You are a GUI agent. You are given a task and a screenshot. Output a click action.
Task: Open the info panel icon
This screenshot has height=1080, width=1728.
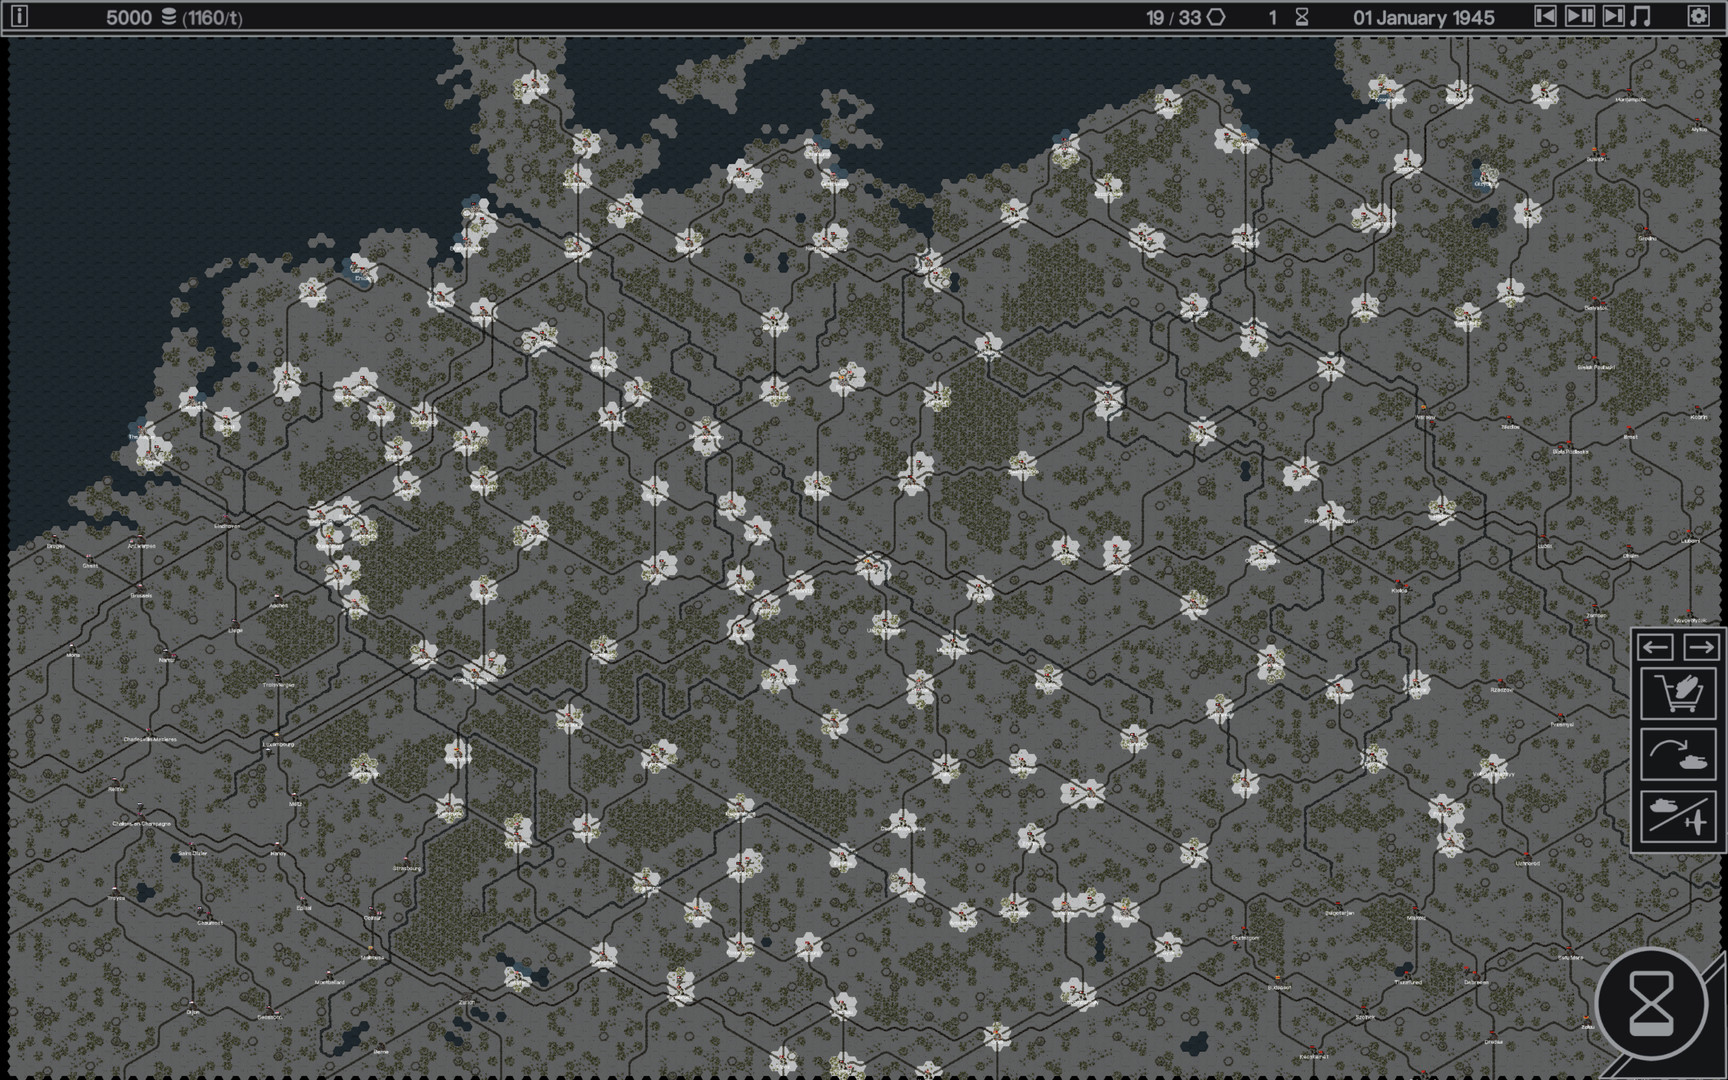(18, 16)
